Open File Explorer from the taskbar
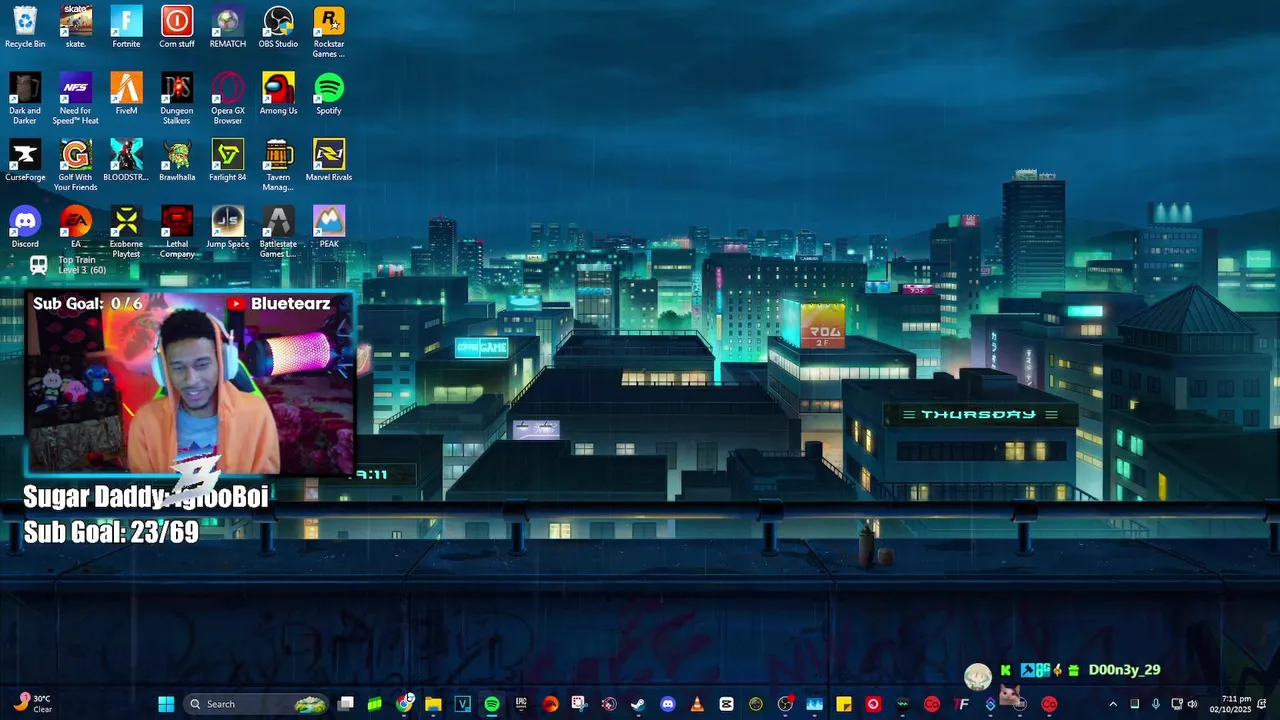This screenshot has width=1280, height=720. 433,704
